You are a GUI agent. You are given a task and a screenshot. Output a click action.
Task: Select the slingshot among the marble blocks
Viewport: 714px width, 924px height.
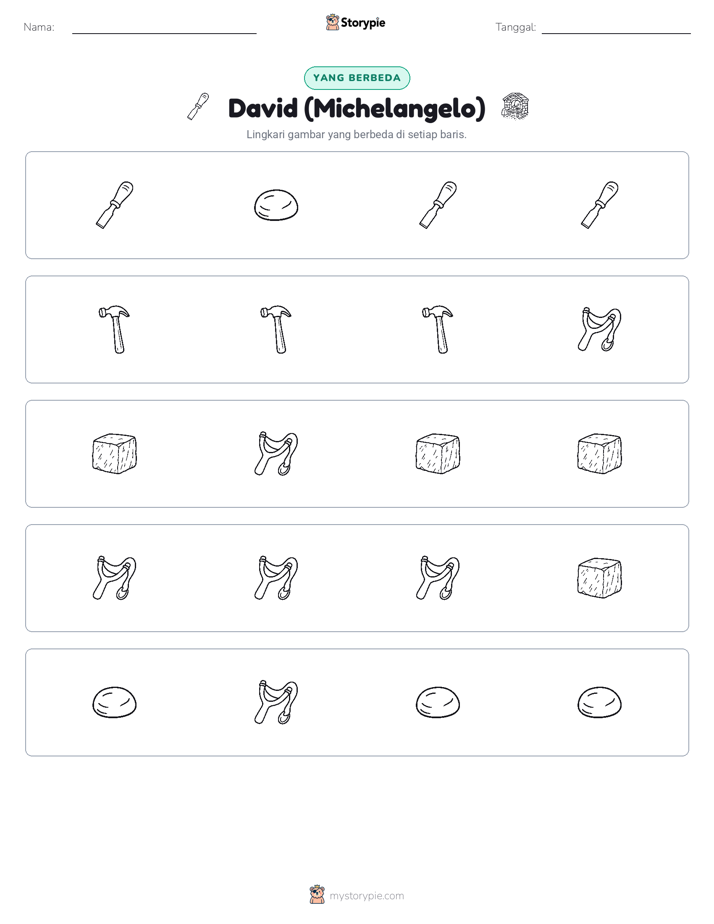coord(276,454)
